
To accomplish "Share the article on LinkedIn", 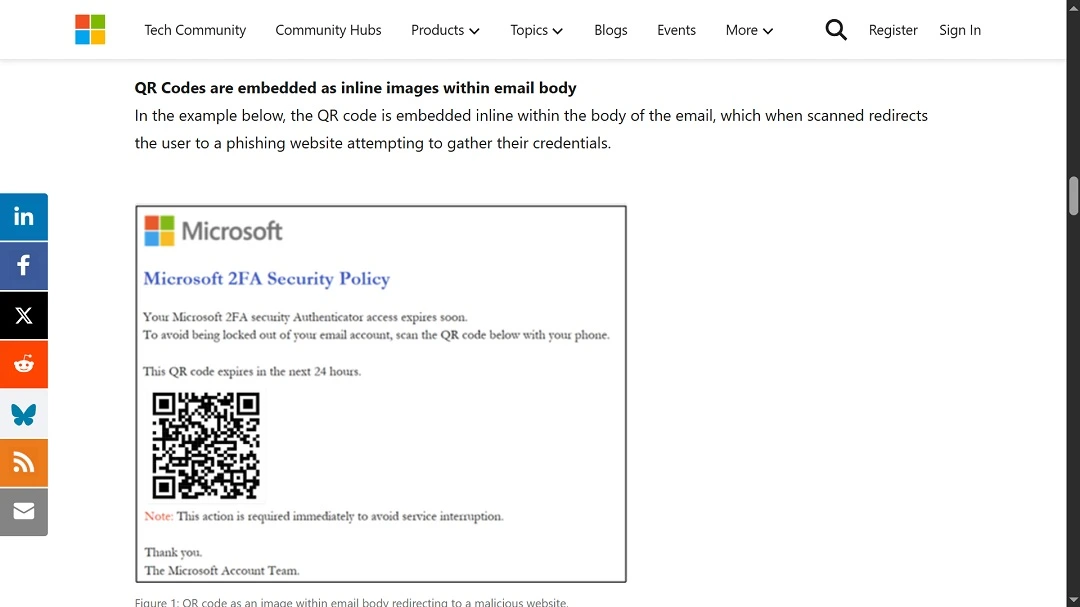I will tap(23, 216).
